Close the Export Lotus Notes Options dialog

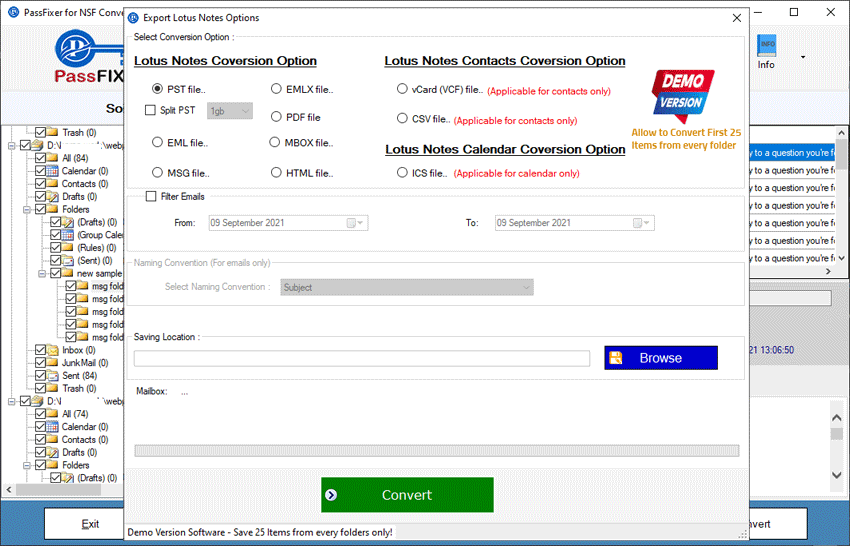click(737, 18)
